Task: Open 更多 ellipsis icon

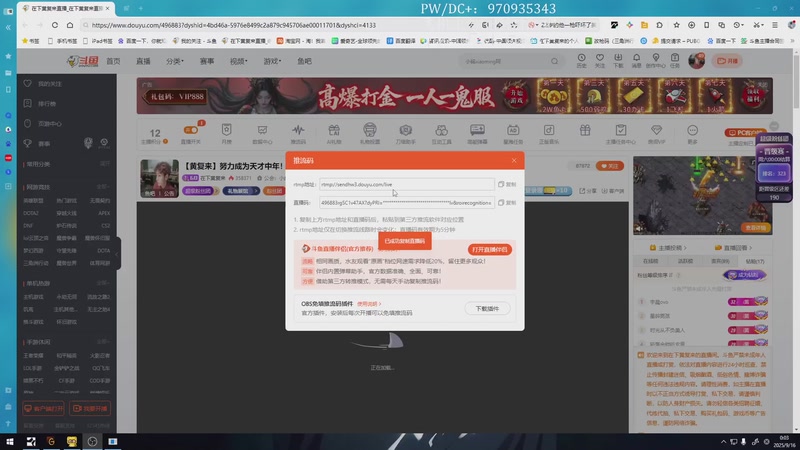Action: pyautogui.click(x=692, y=134)
